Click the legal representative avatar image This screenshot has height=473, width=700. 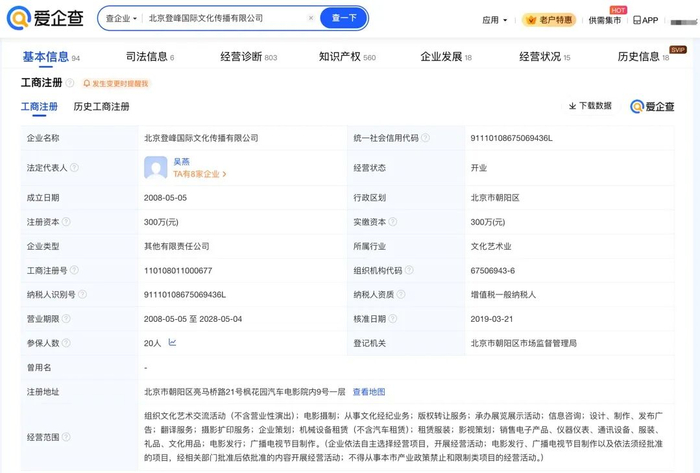pyautogui.click(x=156, y=167)
